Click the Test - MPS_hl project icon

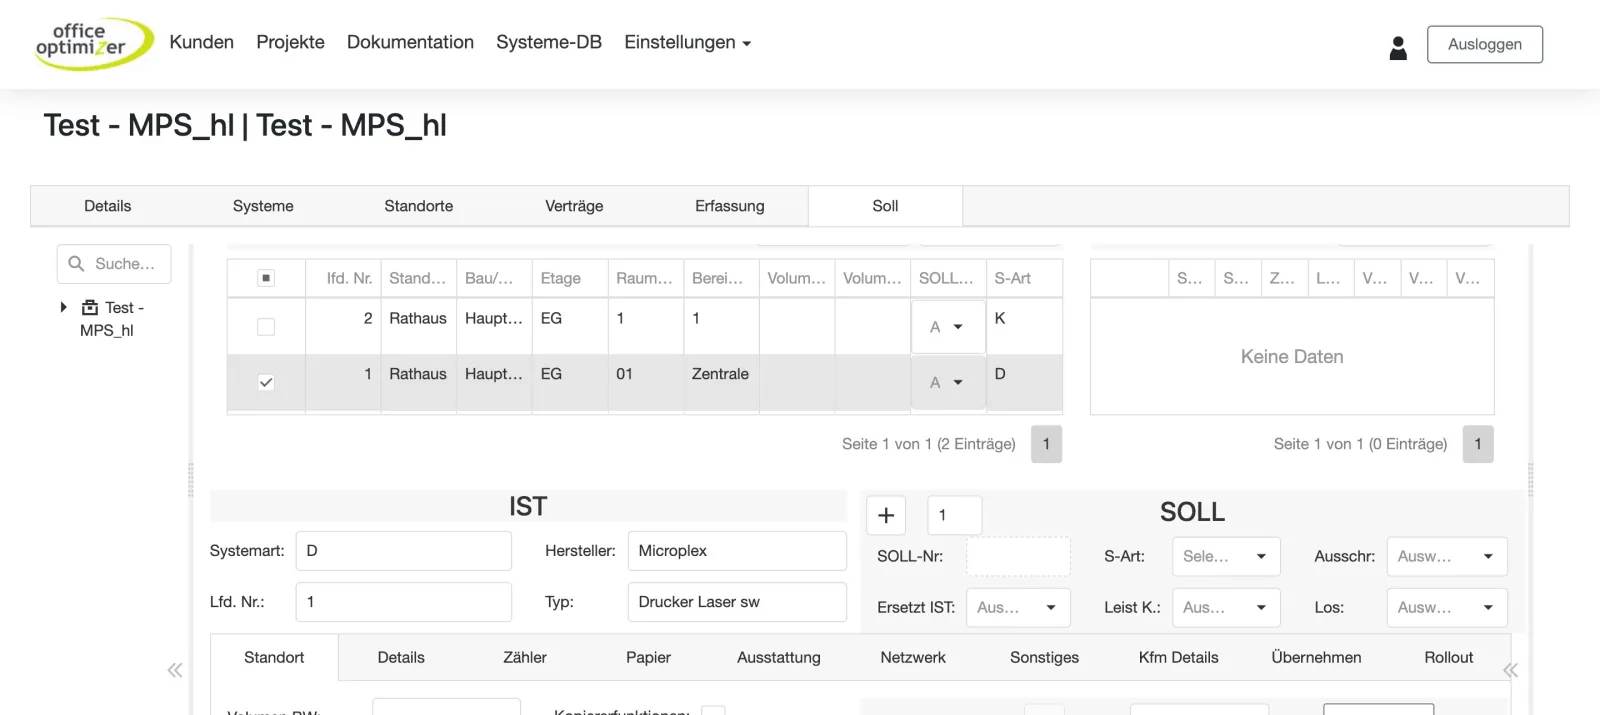[x=90, y=308]
